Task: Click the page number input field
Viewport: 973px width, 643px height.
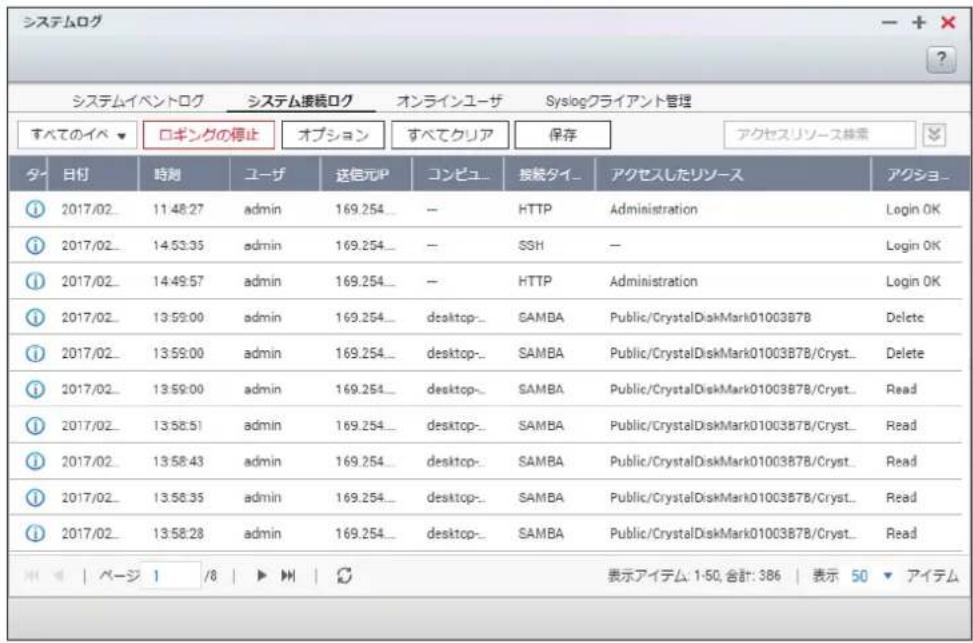Action: coord(171,576)
